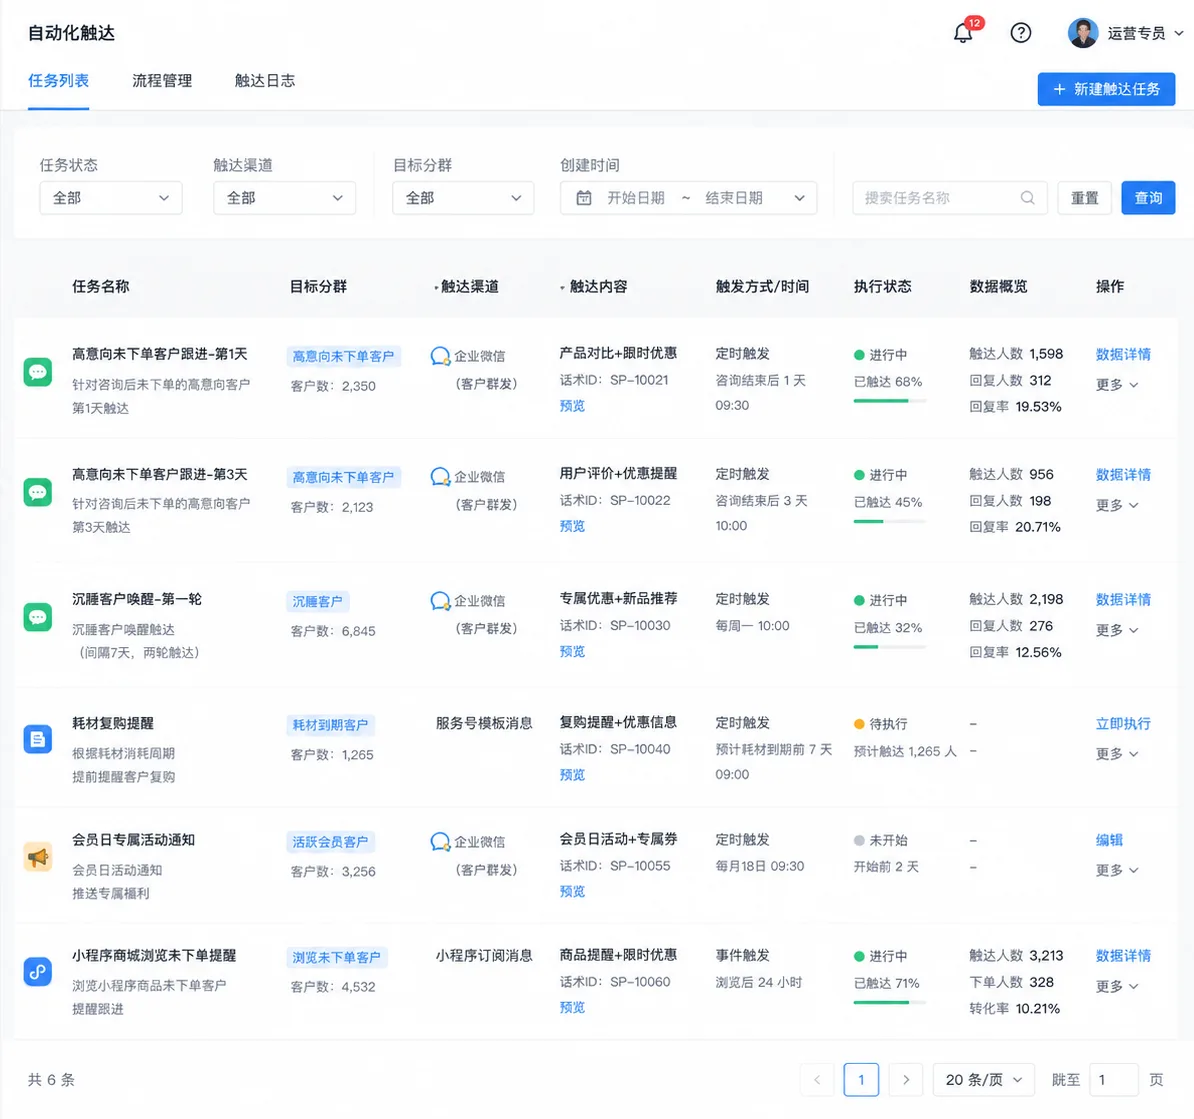Click the 已触达 45% progress bar
This screenshot has height=1119, width=1194.
[x=889, y=521]
